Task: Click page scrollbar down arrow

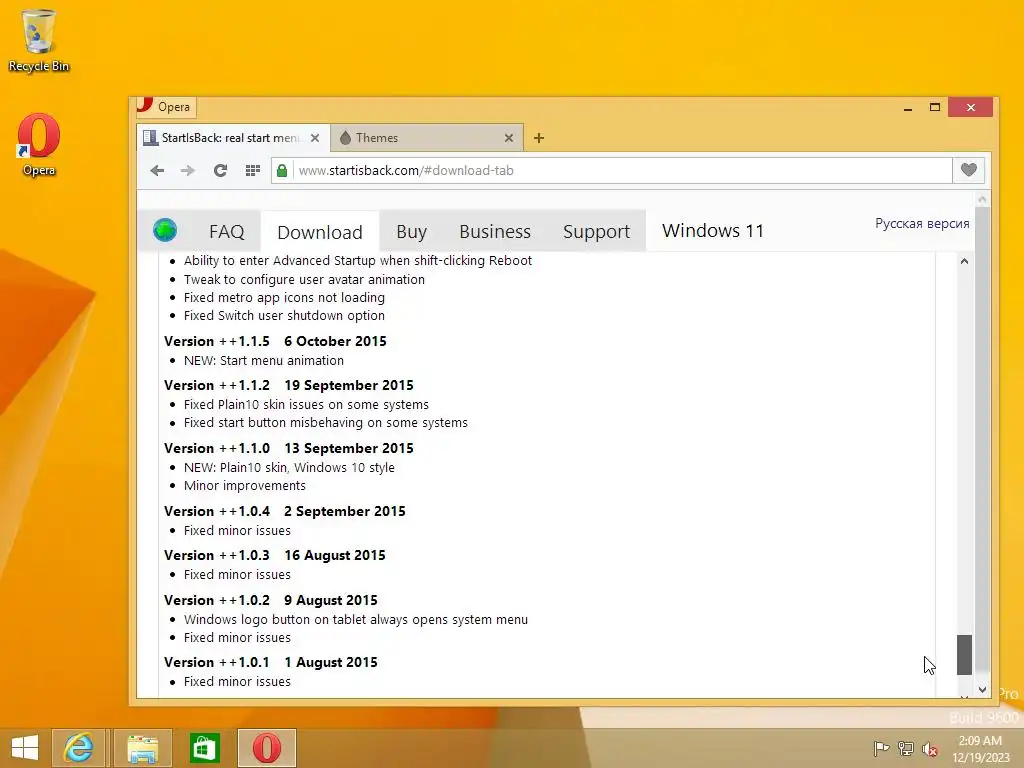Action: [x=982, y=690]
